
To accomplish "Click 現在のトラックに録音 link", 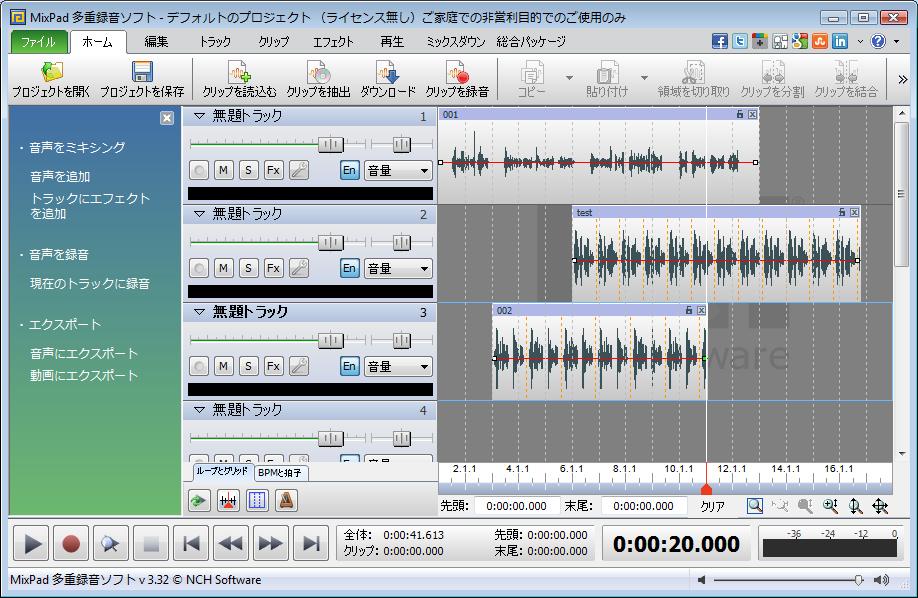I will (90, 283).
